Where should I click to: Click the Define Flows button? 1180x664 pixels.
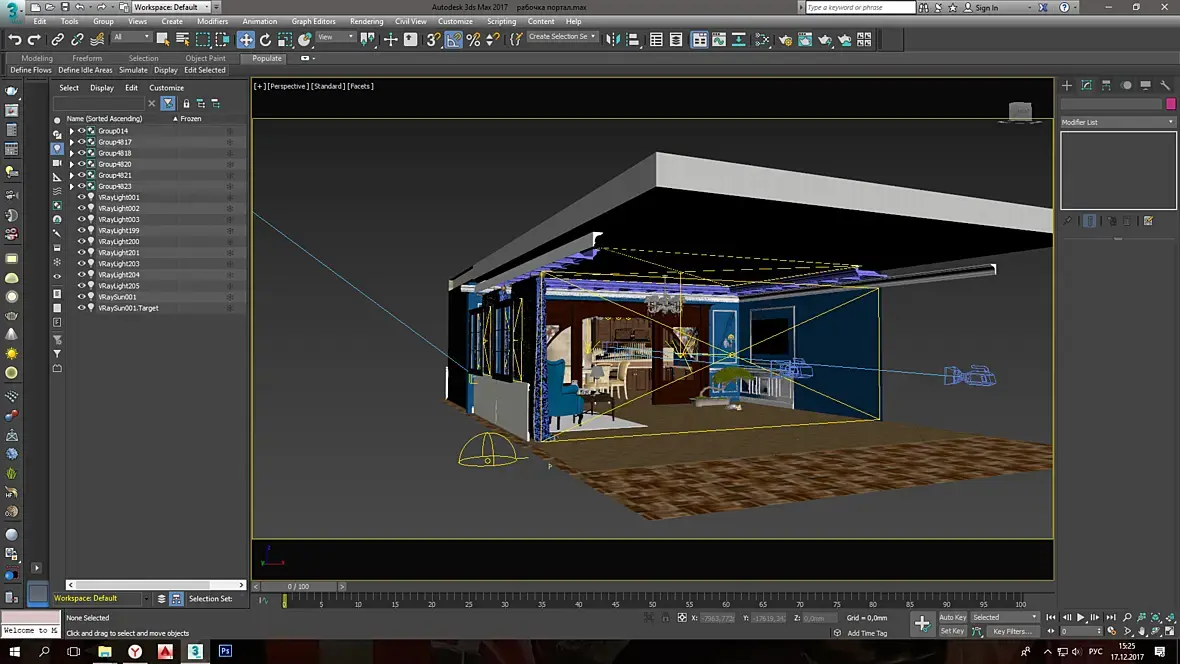coord(31,70)
